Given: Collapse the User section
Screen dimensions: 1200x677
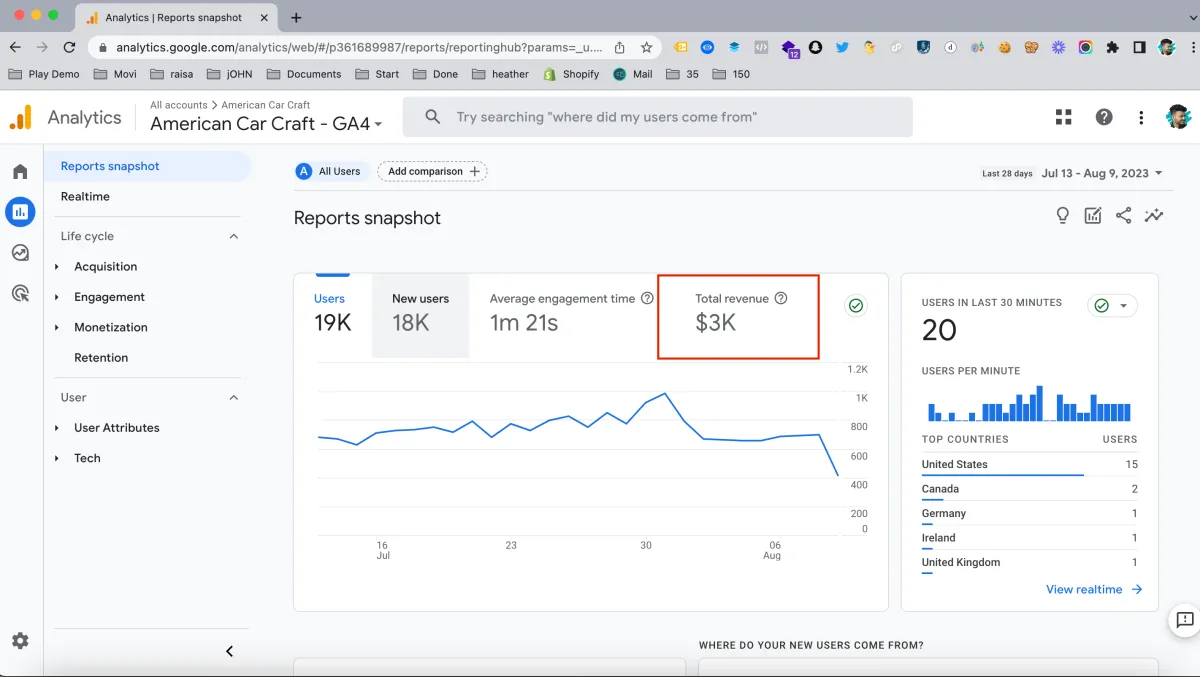Looking at the screenshot, I should (234, 397).
